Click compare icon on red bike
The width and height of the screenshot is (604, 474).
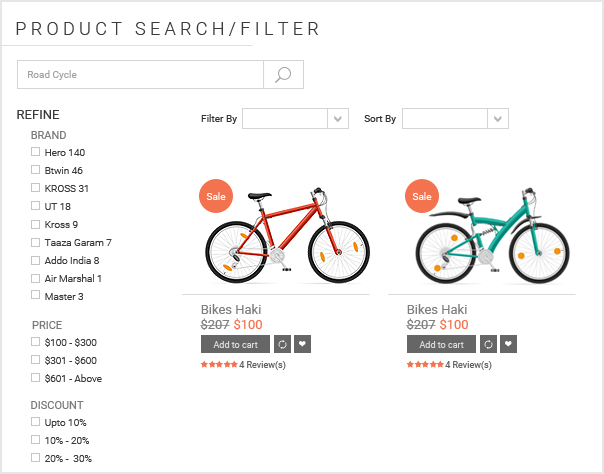[x=282, y=345]
